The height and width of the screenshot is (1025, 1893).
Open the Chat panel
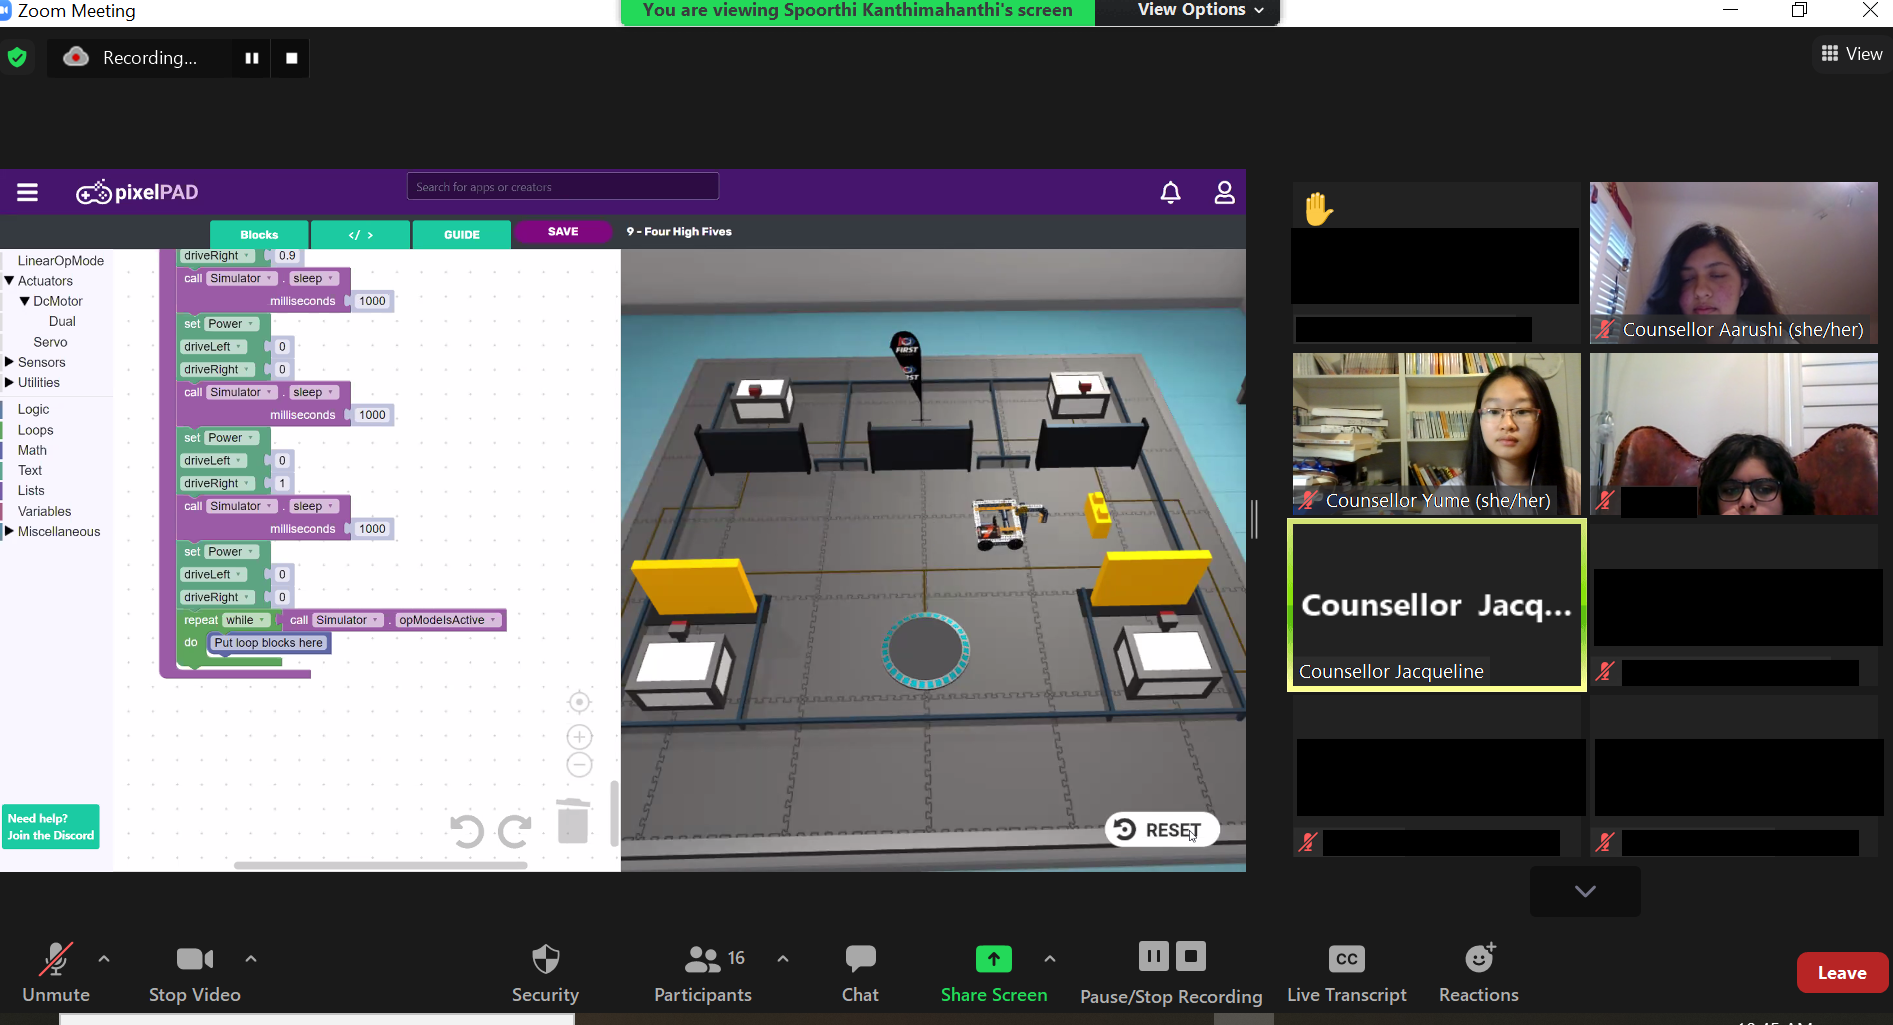pyautogui.click(x=860, y=972)
